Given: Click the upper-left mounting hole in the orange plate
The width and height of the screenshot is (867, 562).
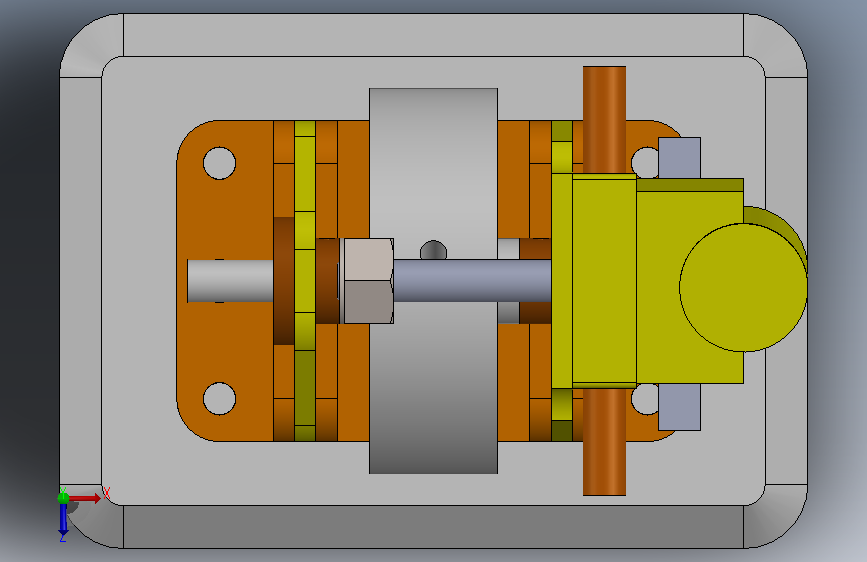Looking at the screenshot, I should tap(220, 163).
